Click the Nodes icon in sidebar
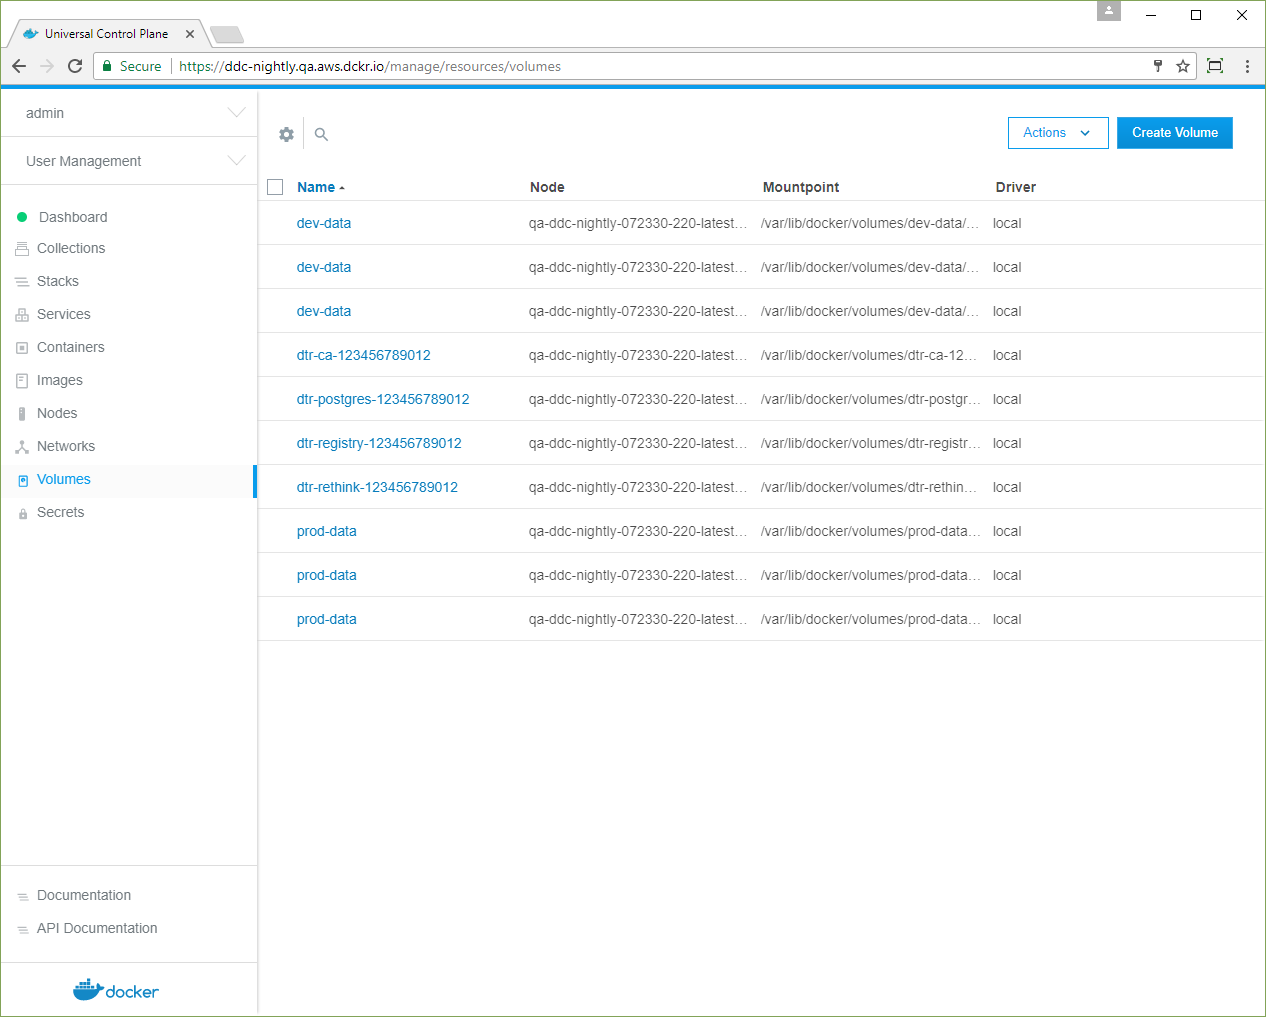Screen dimensions: 1266x1017 tap(22, 414)
